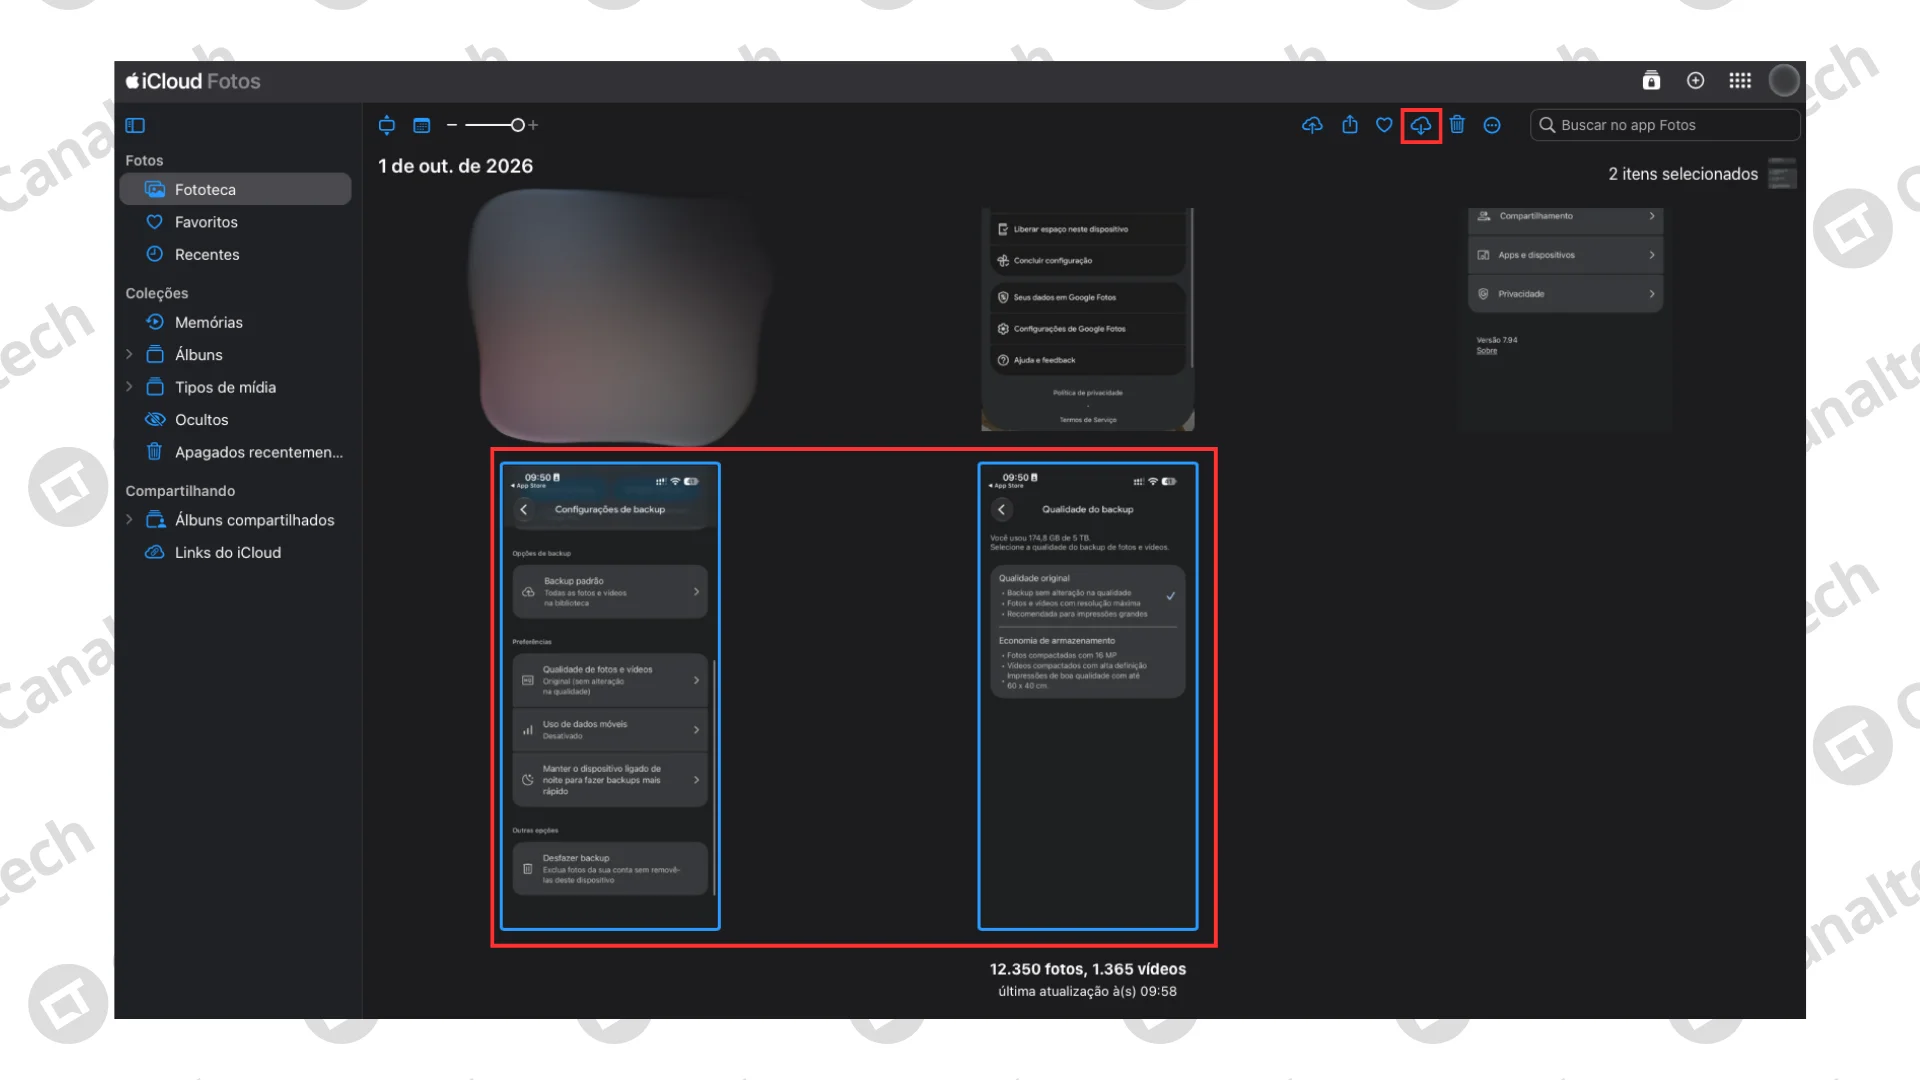Screen dimensions: 1920x1080
Task: Expand the Álbuns compartilhados chevron
Action: pos(129,520)
